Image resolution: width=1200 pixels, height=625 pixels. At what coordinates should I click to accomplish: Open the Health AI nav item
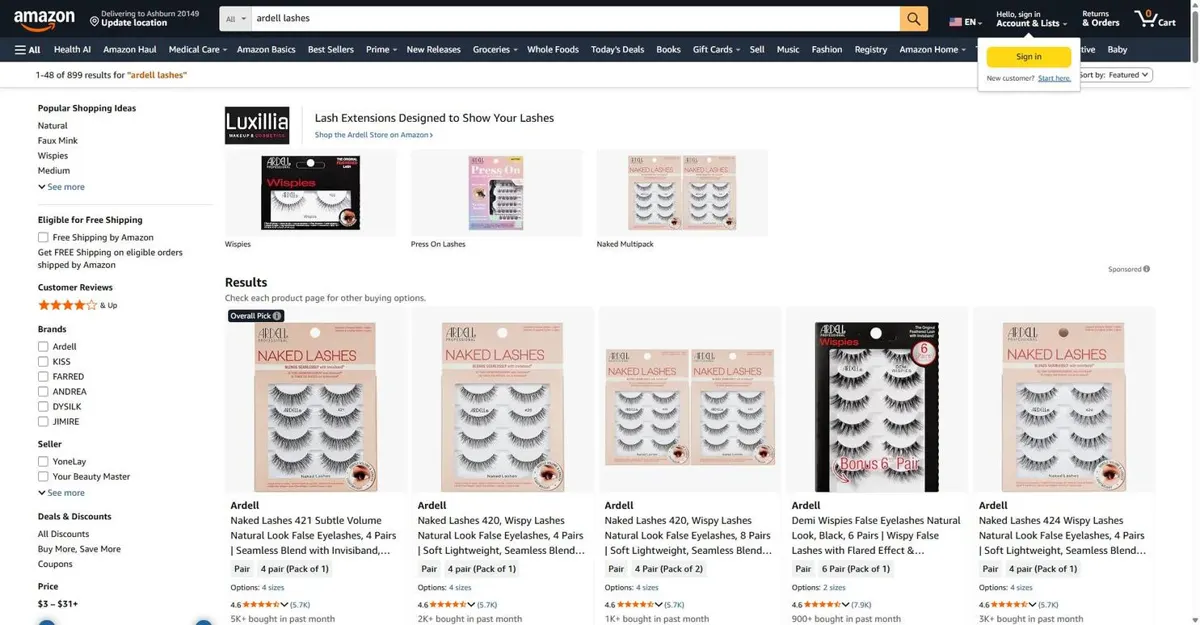[72, 49]
